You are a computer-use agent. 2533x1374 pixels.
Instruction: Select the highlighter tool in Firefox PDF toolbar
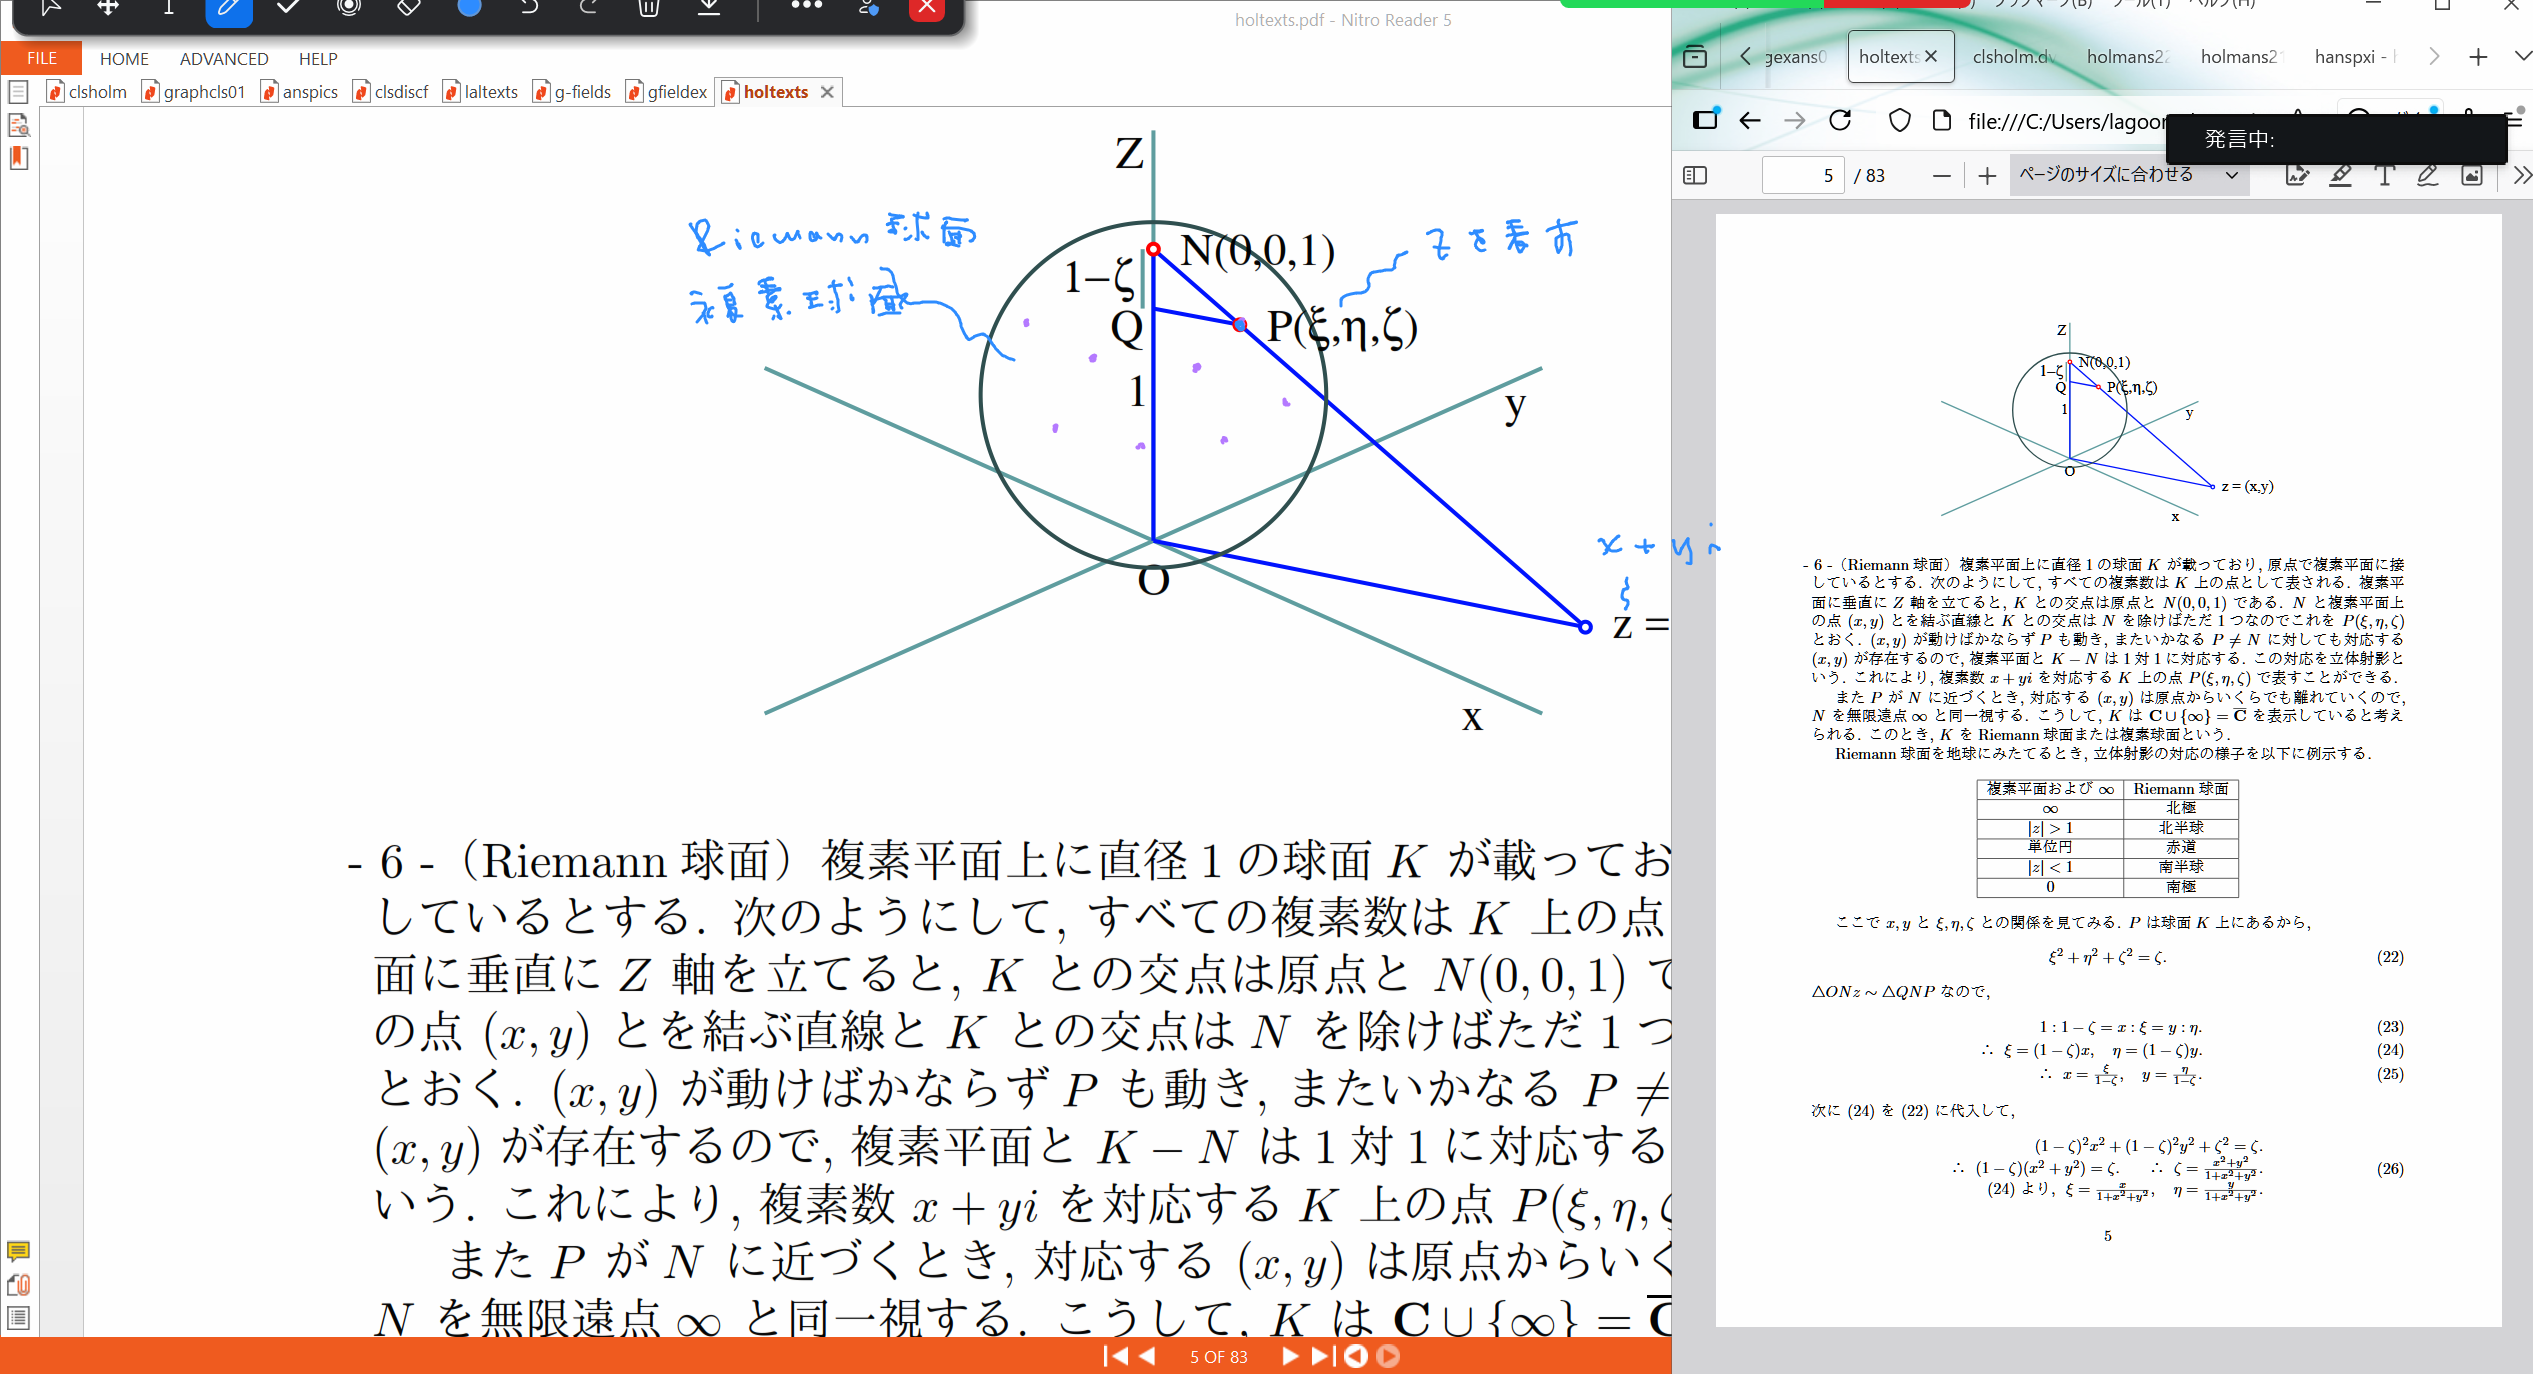click(x=2340, y=176)
